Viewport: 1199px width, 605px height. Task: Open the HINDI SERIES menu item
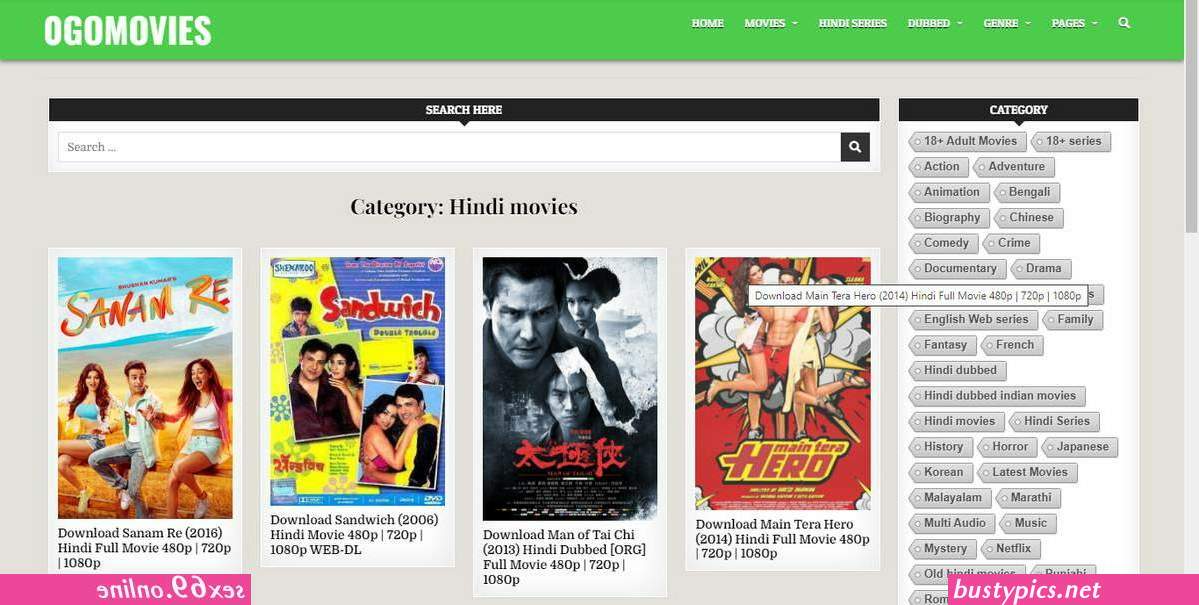click(x=853, y=23)
